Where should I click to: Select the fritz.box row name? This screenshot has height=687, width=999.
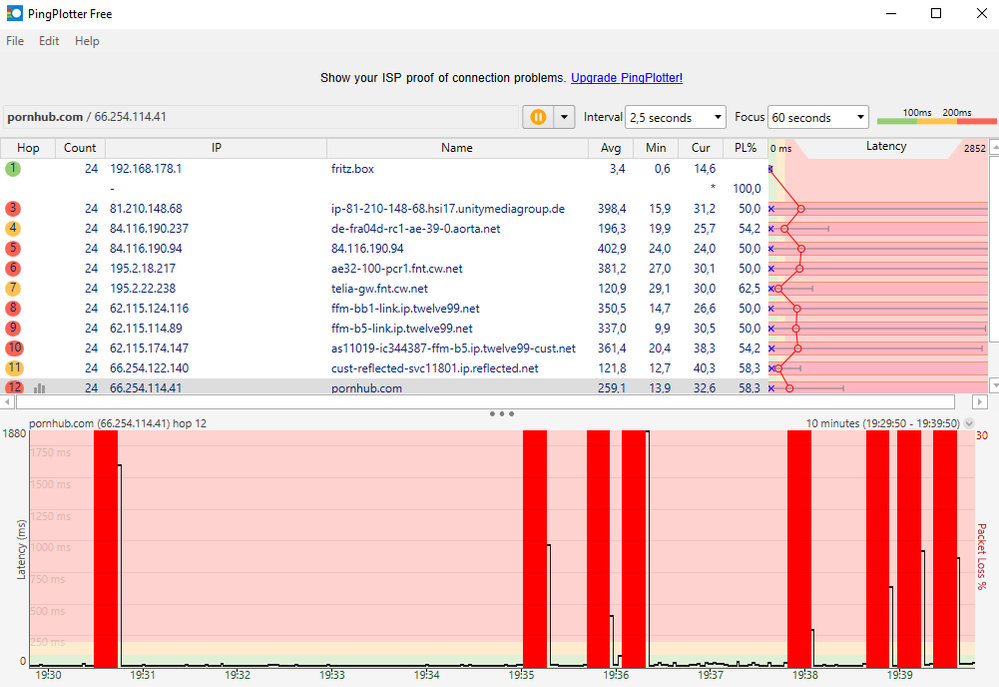coord(352,169)
